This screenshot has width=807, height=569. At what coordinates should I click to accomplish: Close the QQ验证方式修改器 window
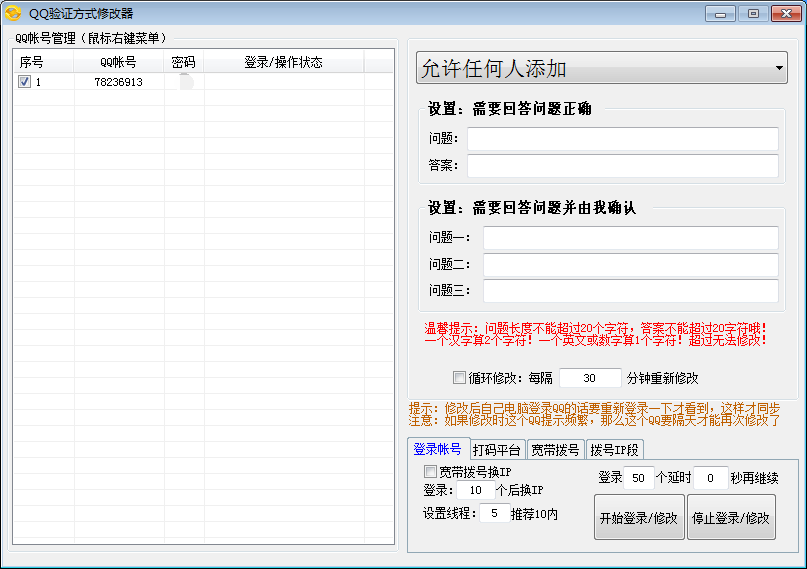[x=786, y=14]
